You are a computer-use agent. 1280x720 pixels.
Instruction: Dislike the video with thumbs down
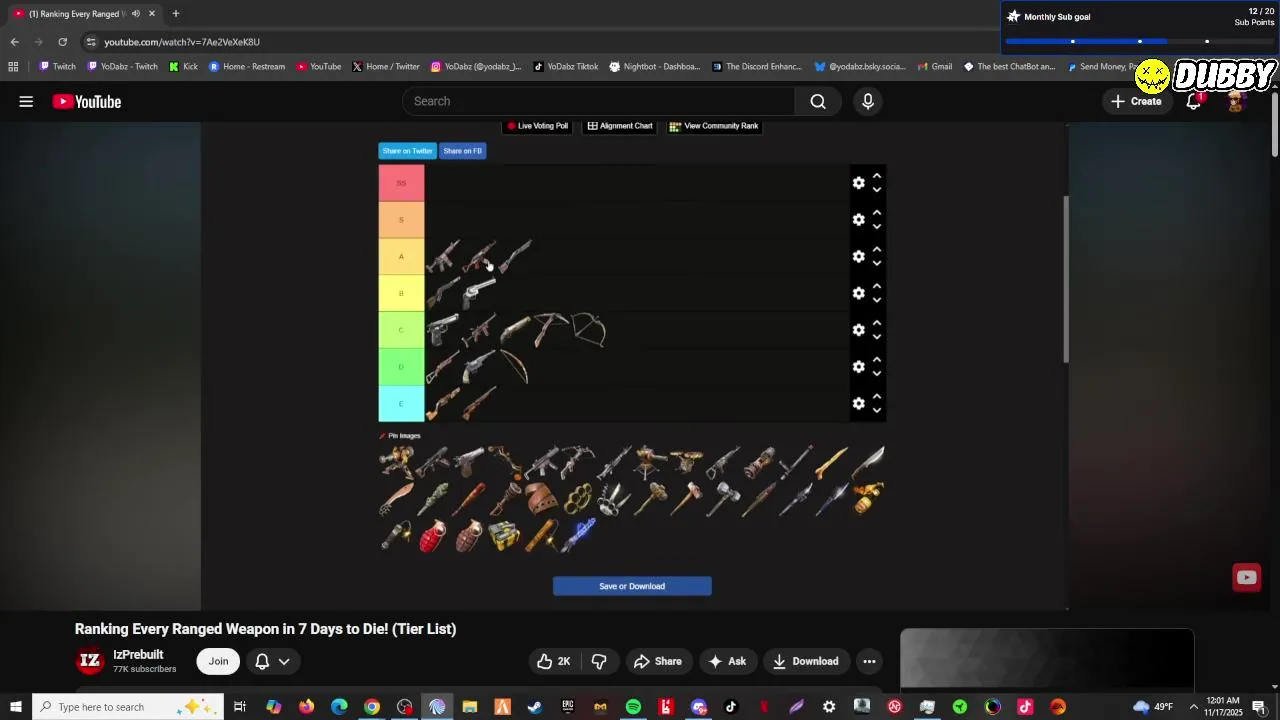(599, 661)
